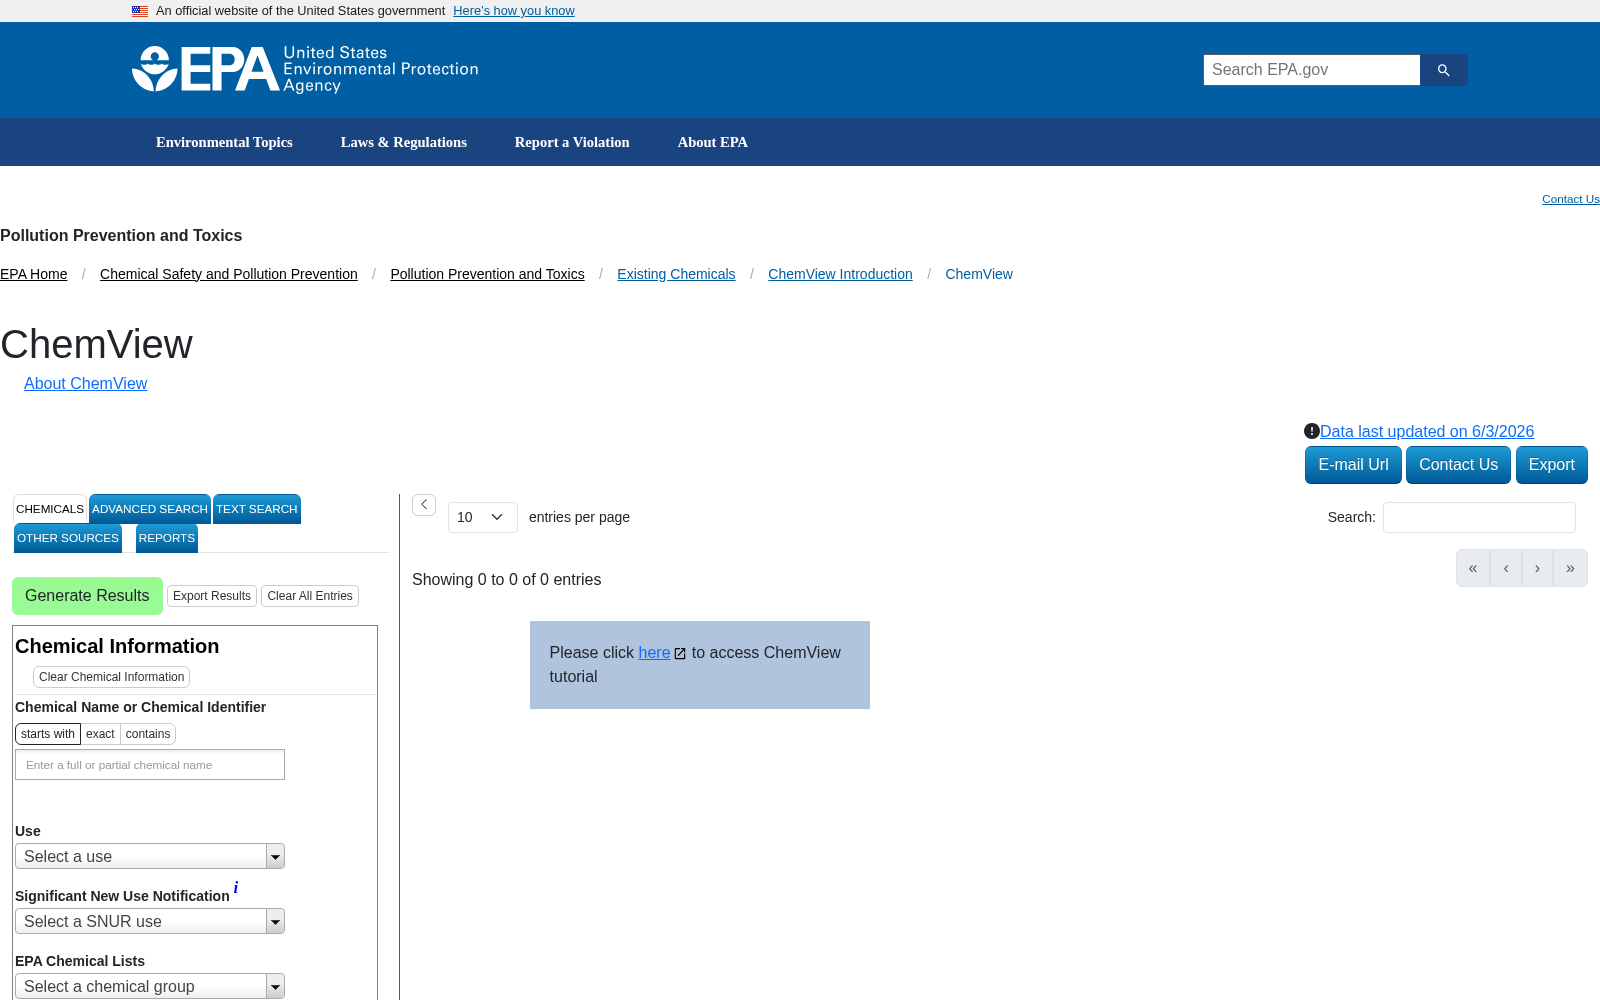Open Existing Chemicals breadcrumb
1600x1000 pixels.
pos(676,274)
